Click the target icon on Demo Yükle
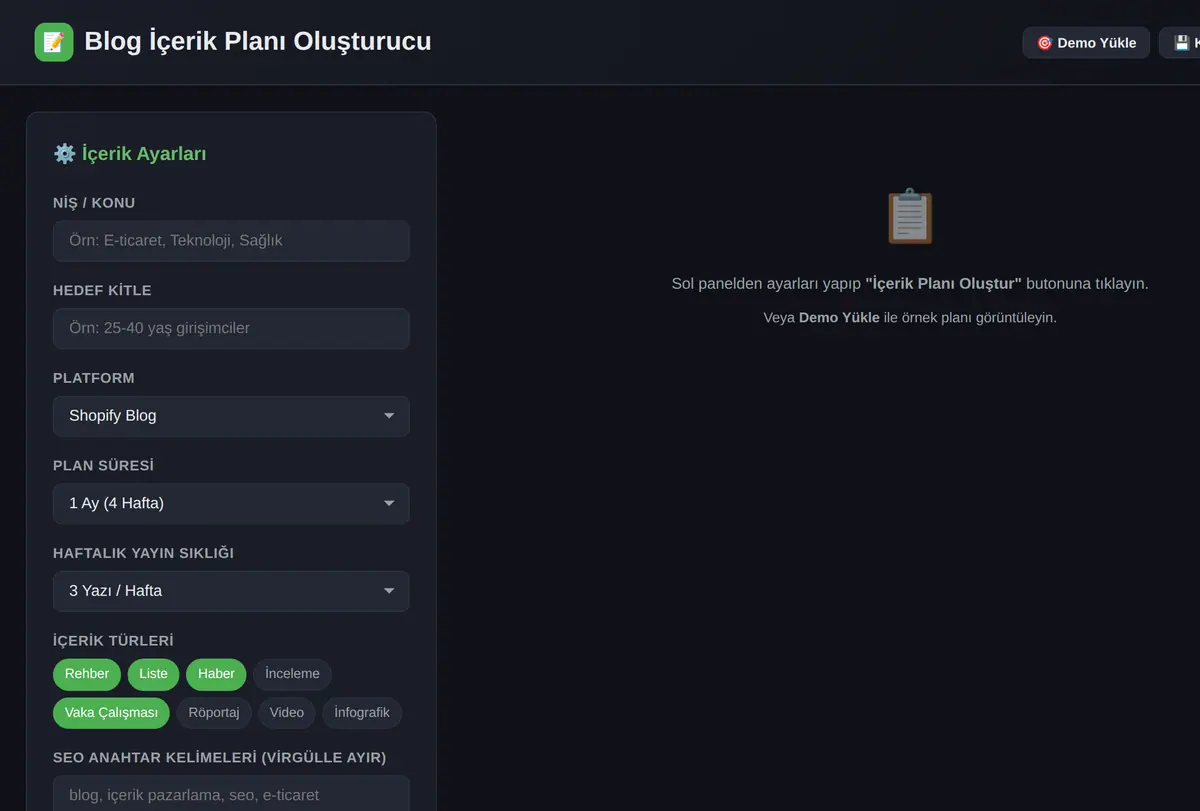The image size is (1200, 811). [1044, 43]
